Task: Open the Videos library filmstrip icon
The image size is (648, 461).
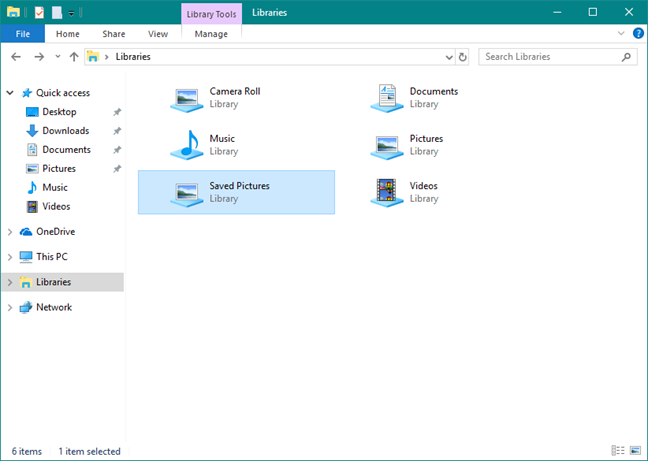Action: click(387, 192)
